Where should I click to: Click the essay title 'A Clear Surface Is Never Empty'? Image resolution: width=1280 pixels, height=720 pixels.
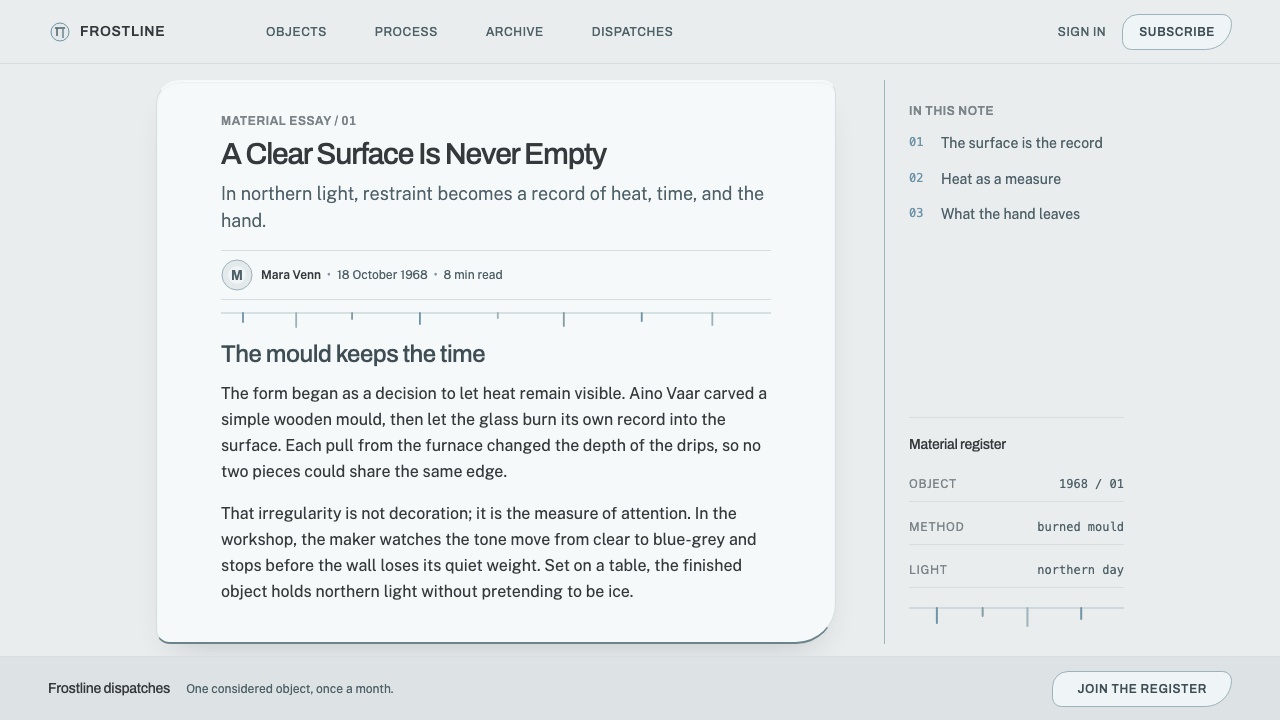pos(414,154)
